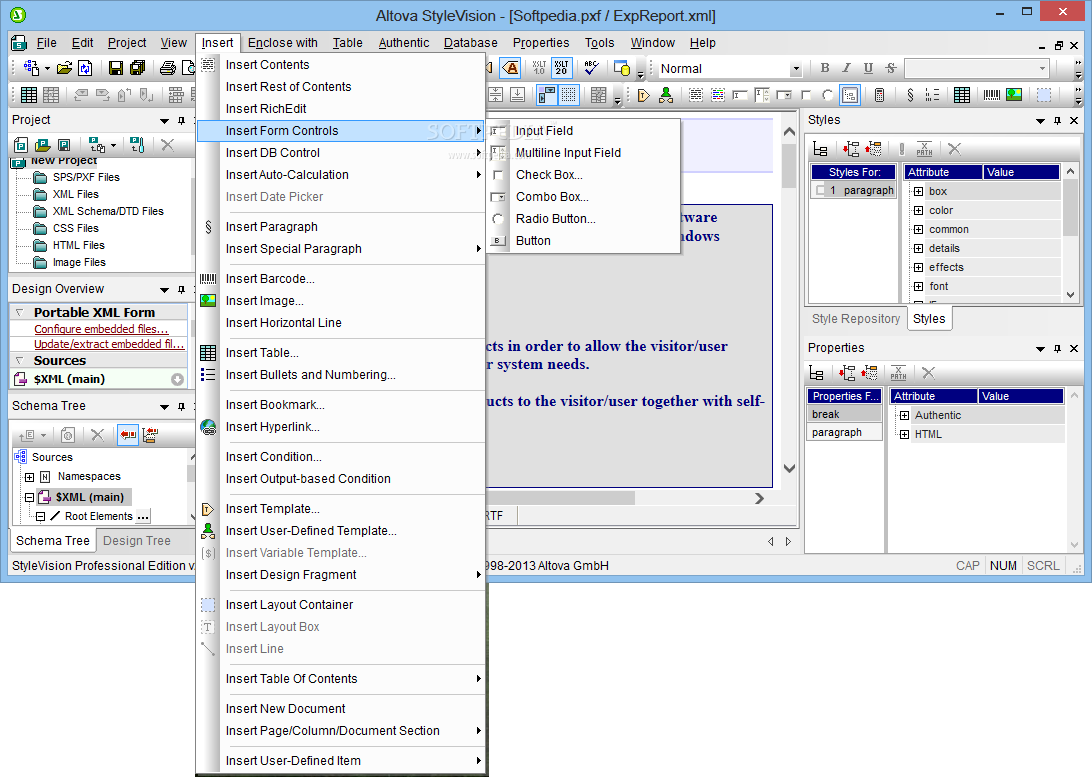Click the Insert User-Defined Template green figure icon
Image resolution: width=1092 pixels, height=777 pixels.
point(666,95)
